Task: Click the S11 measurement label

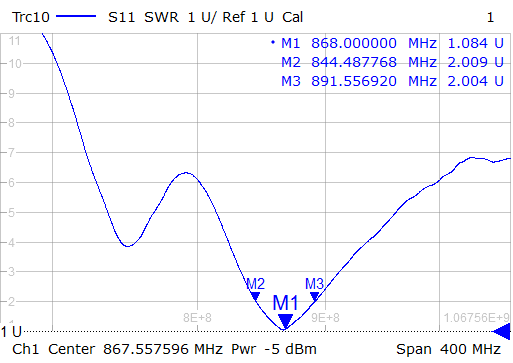Action: (121, 17)
